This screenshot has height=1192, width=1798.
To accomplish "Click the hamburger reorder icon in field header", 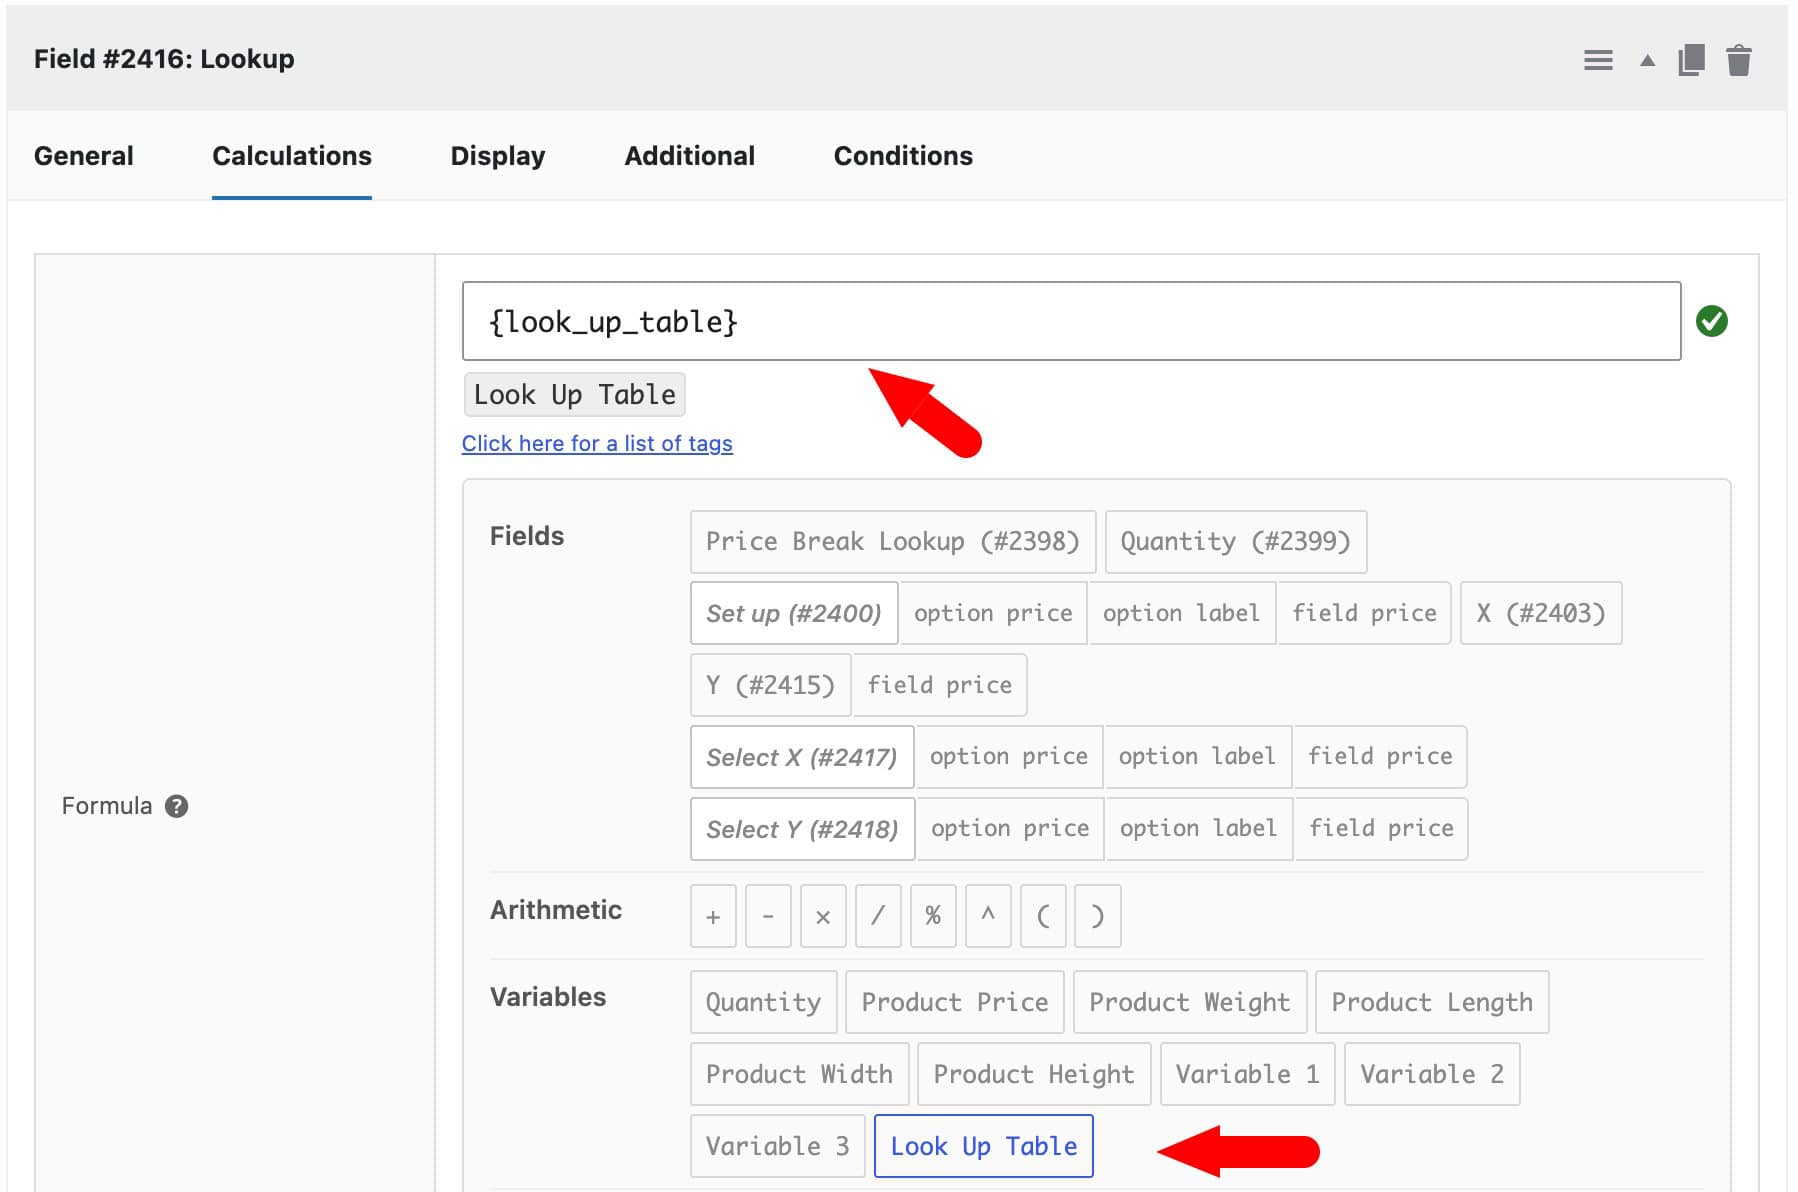I will 1598,61.
